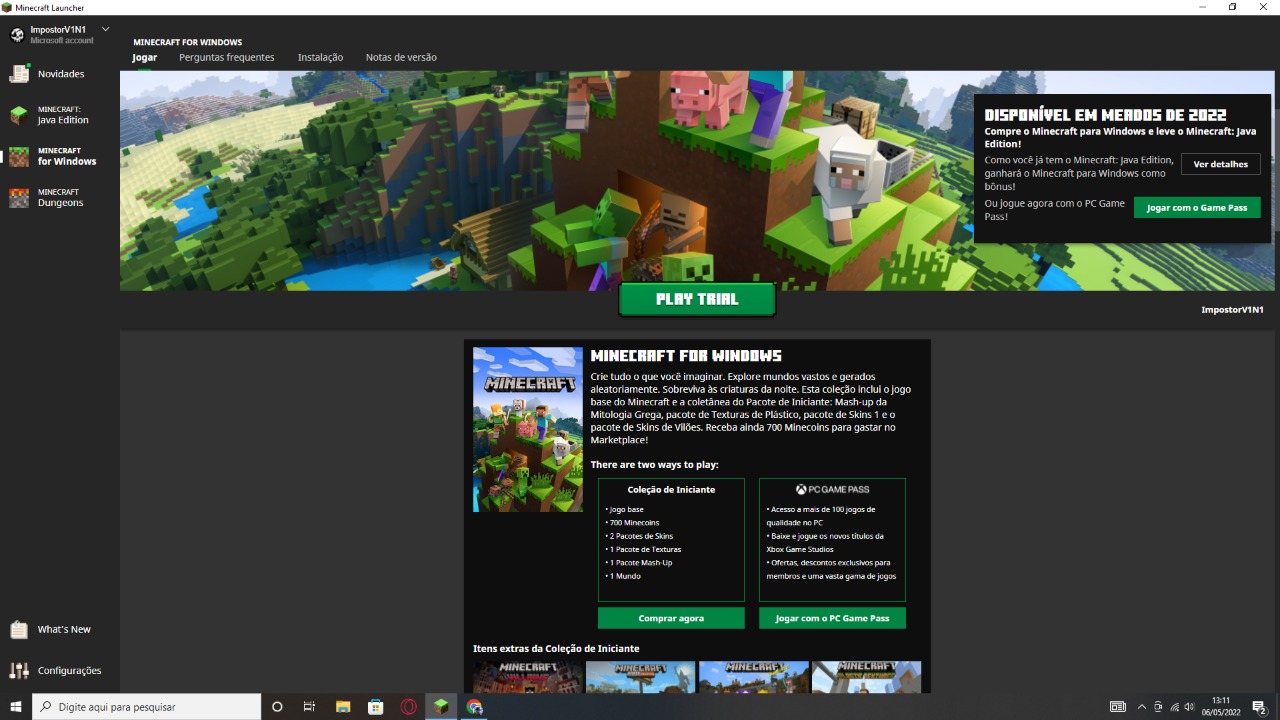Viewport: 1280px width, 720px height.
Task: Select Minecraft Dungeons in sidebar
Action: click(60, 198)
